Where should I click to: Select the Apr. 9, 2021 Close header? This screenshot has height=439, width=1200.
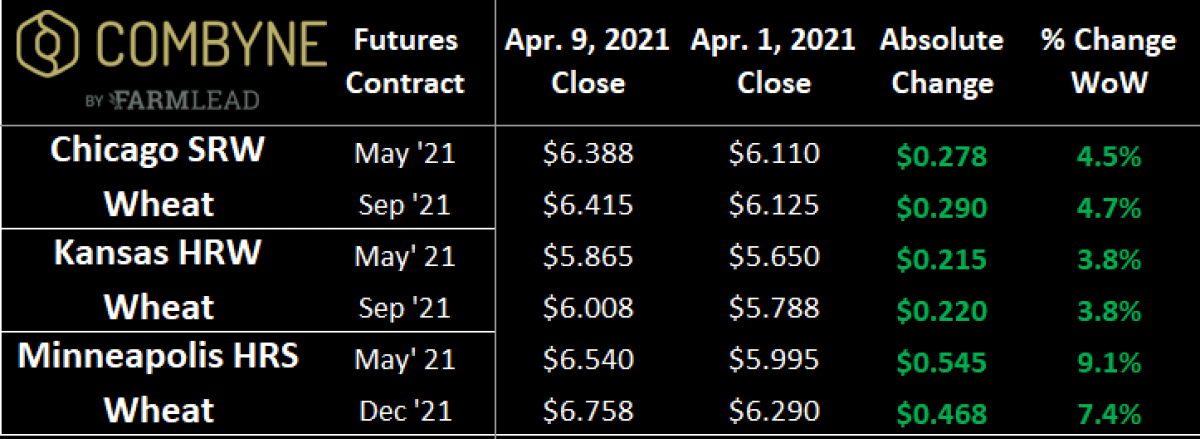(587, 61)
